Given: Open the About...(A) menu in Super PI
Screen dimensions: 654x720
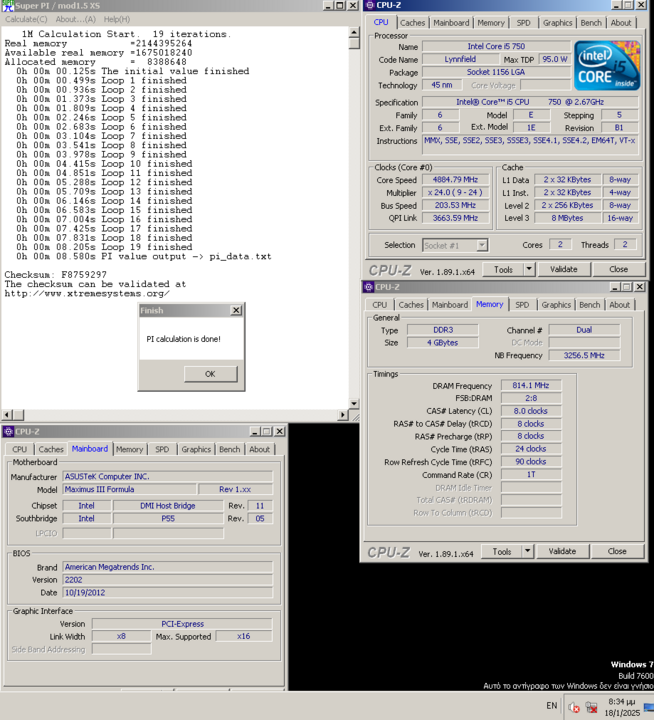Looking at the screenshot, I should [x=76, y=19].
